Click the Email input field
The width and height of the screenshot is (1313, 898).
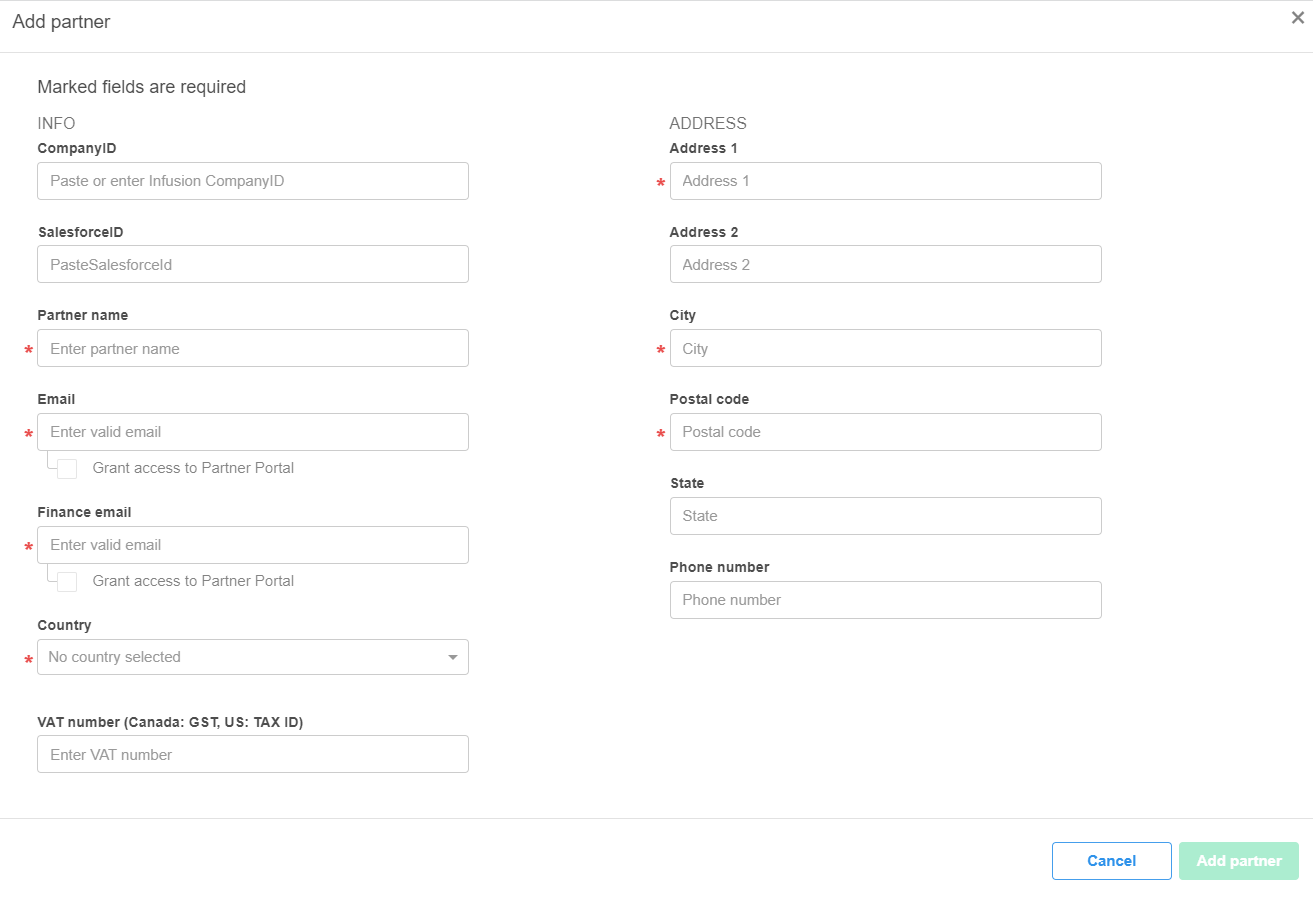tap(252, 432)
